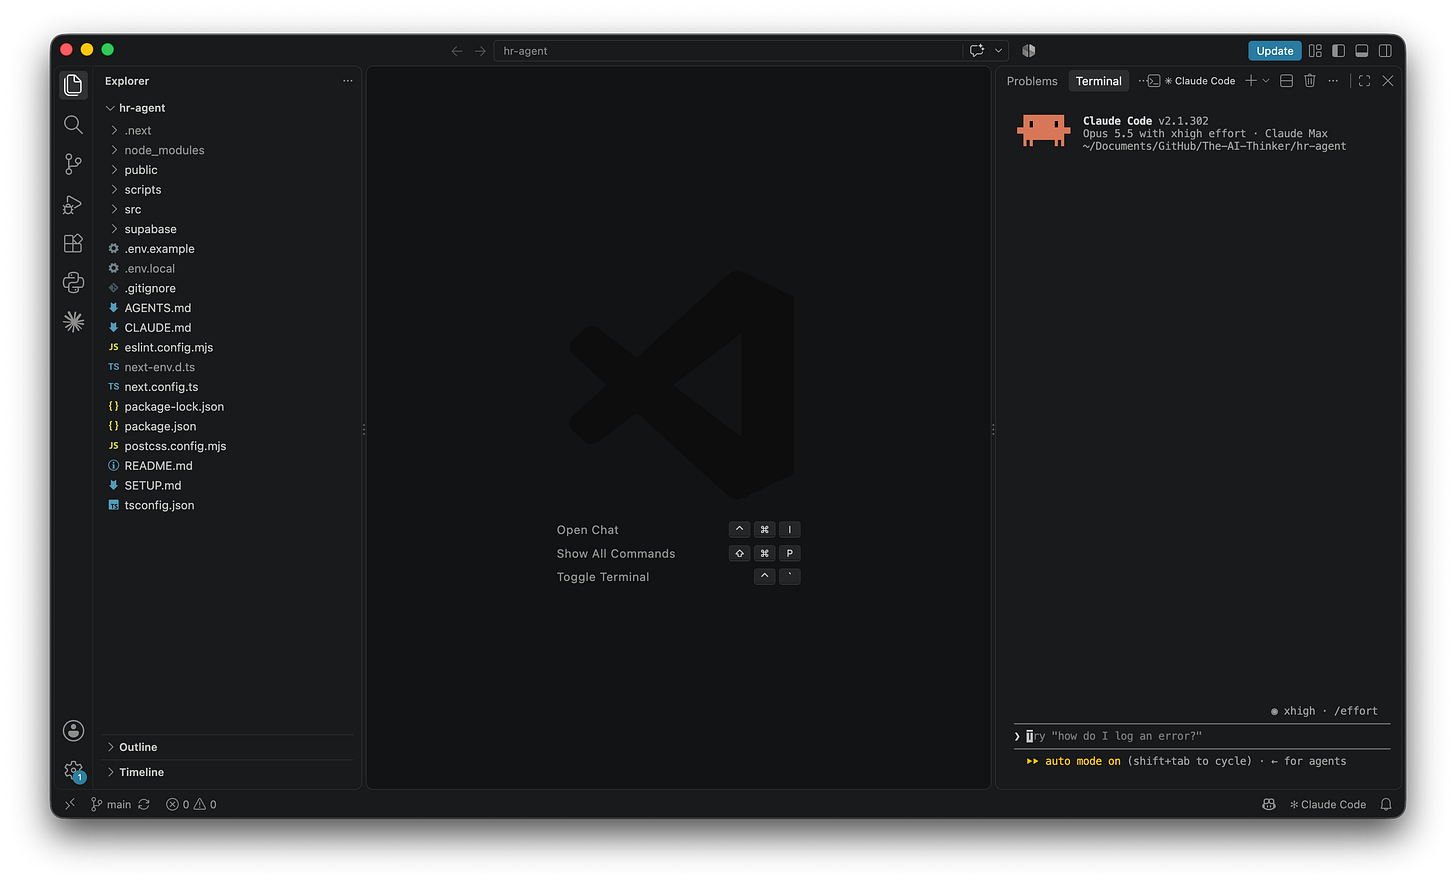Open the Manage gear icon
The image size is (1456, 885).
(73, 770)
